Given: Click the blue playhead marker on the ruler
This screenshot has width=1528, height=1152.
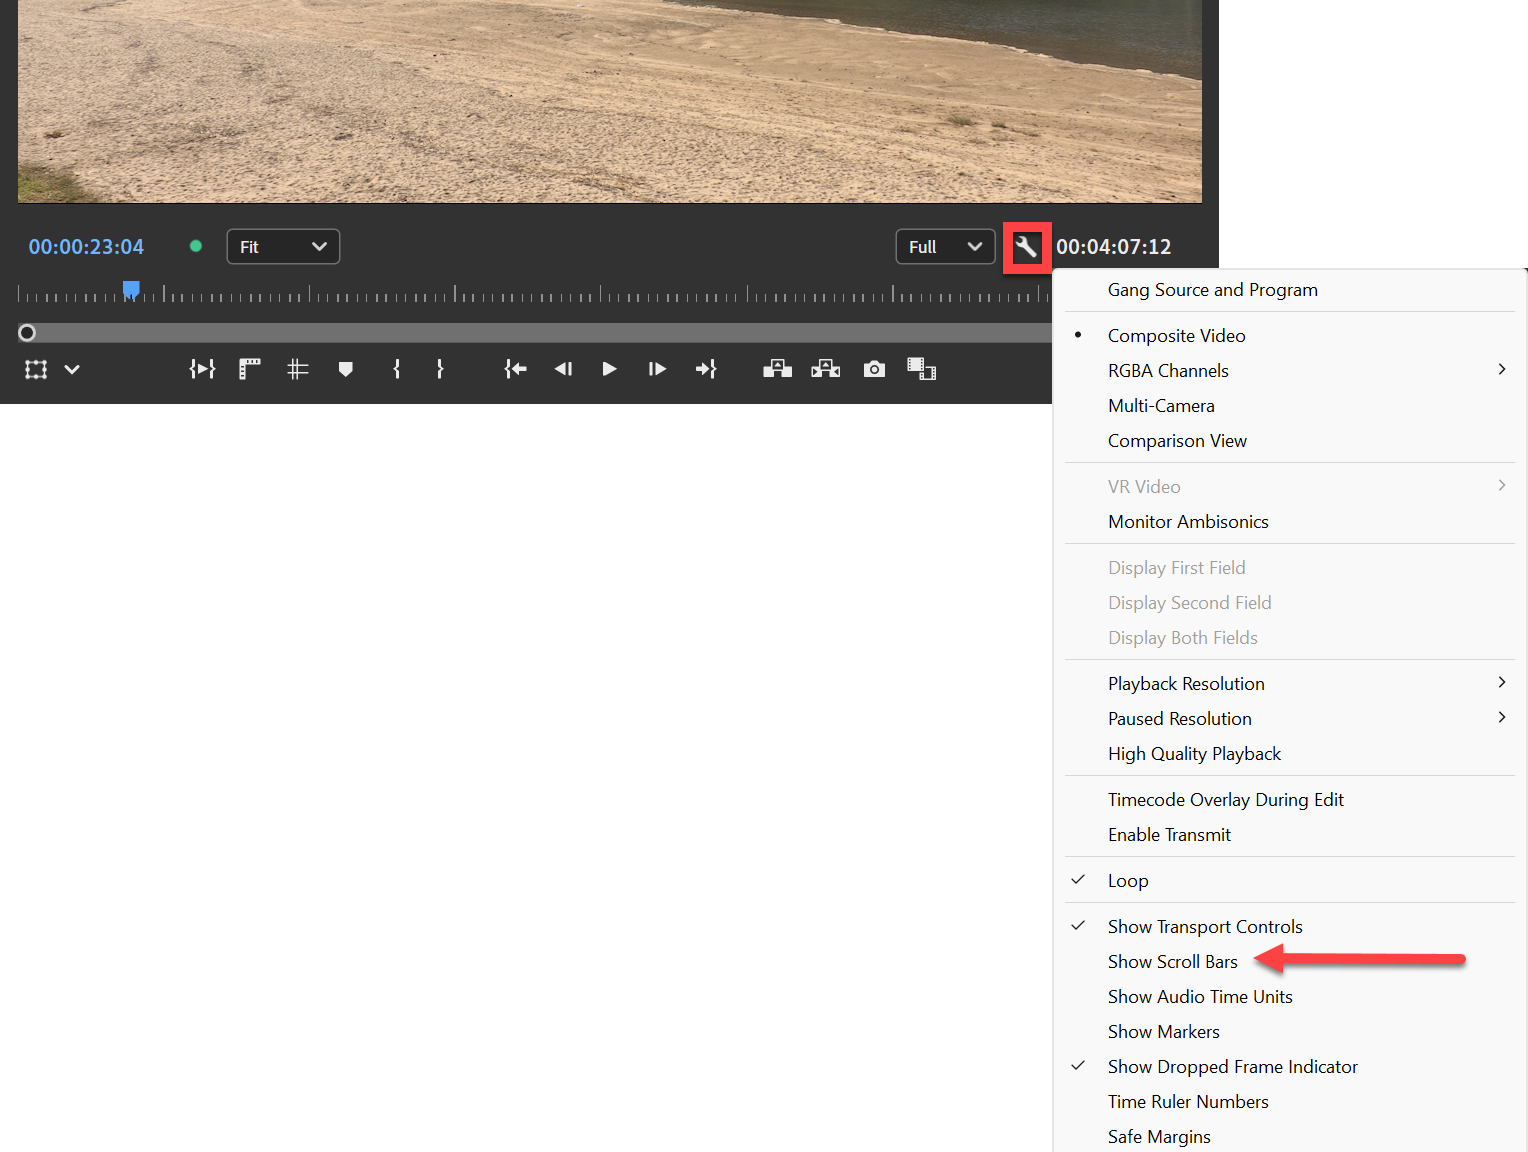Looking at the screenshot, I should point(131,290).
